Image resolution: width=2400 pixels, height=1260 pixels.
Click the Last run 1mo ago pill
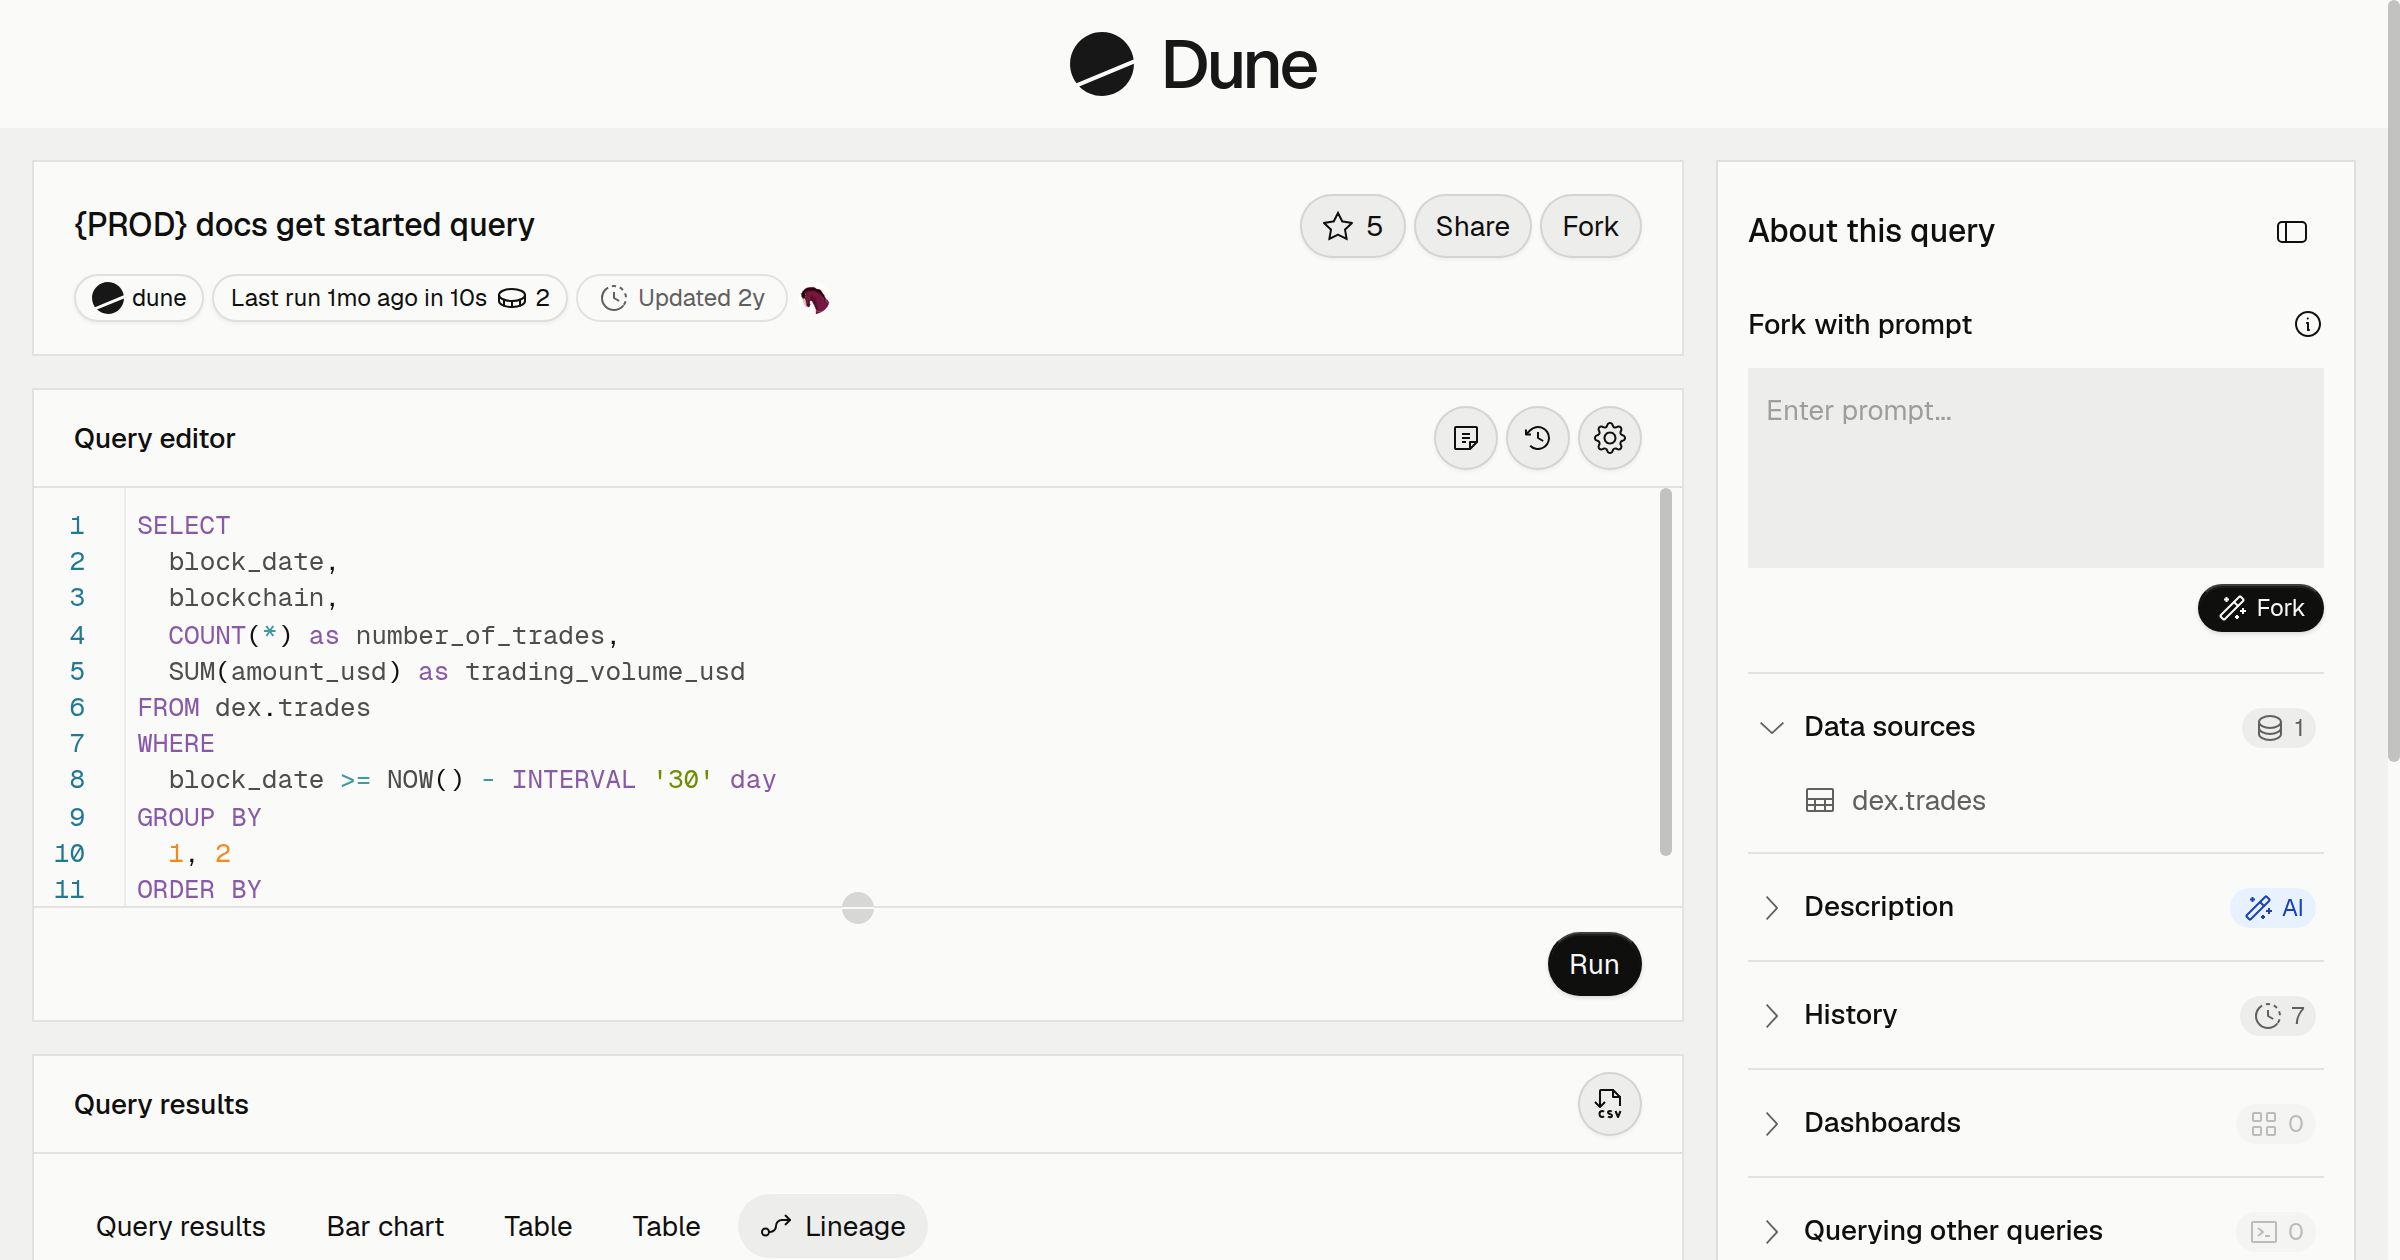point(390,298)
